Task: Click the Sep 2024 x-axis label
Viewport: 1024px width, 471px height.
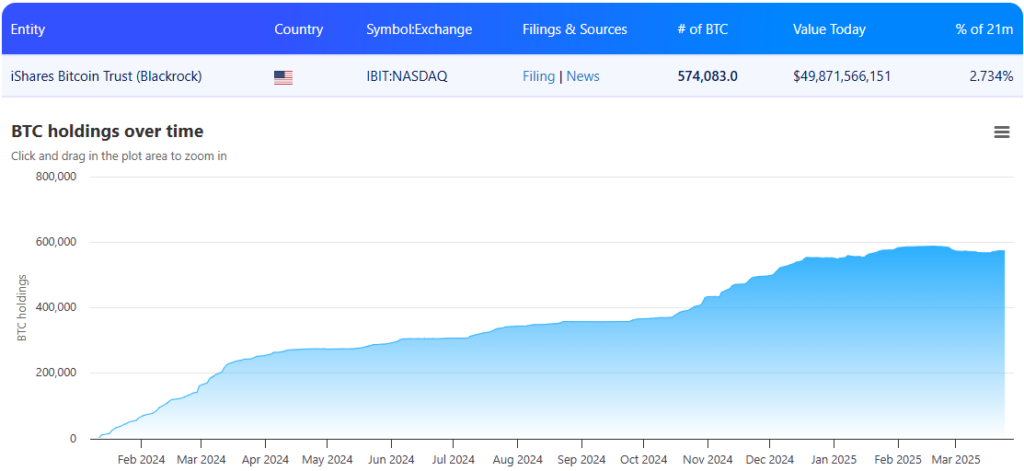Action: [579, 459]
